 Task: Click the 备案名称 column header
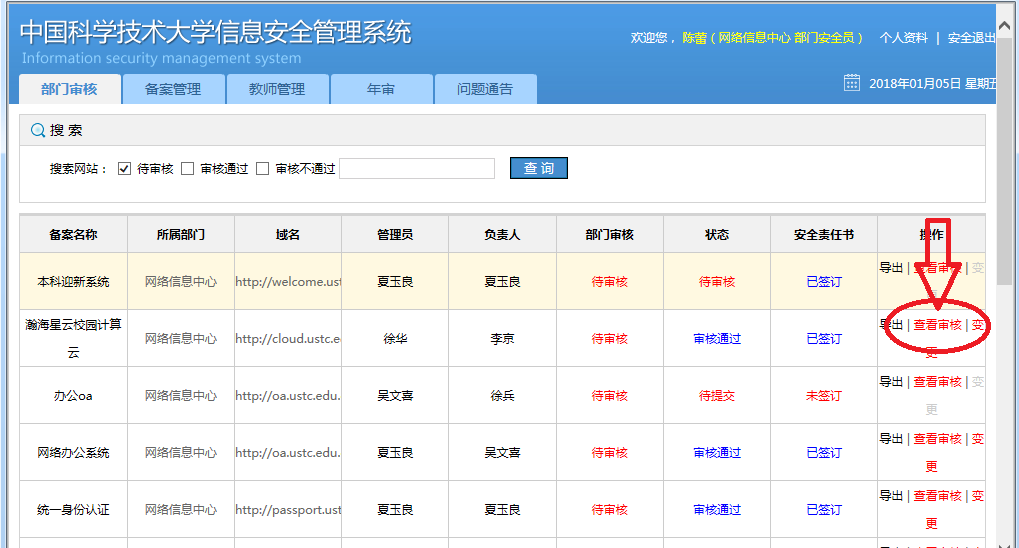73,235
